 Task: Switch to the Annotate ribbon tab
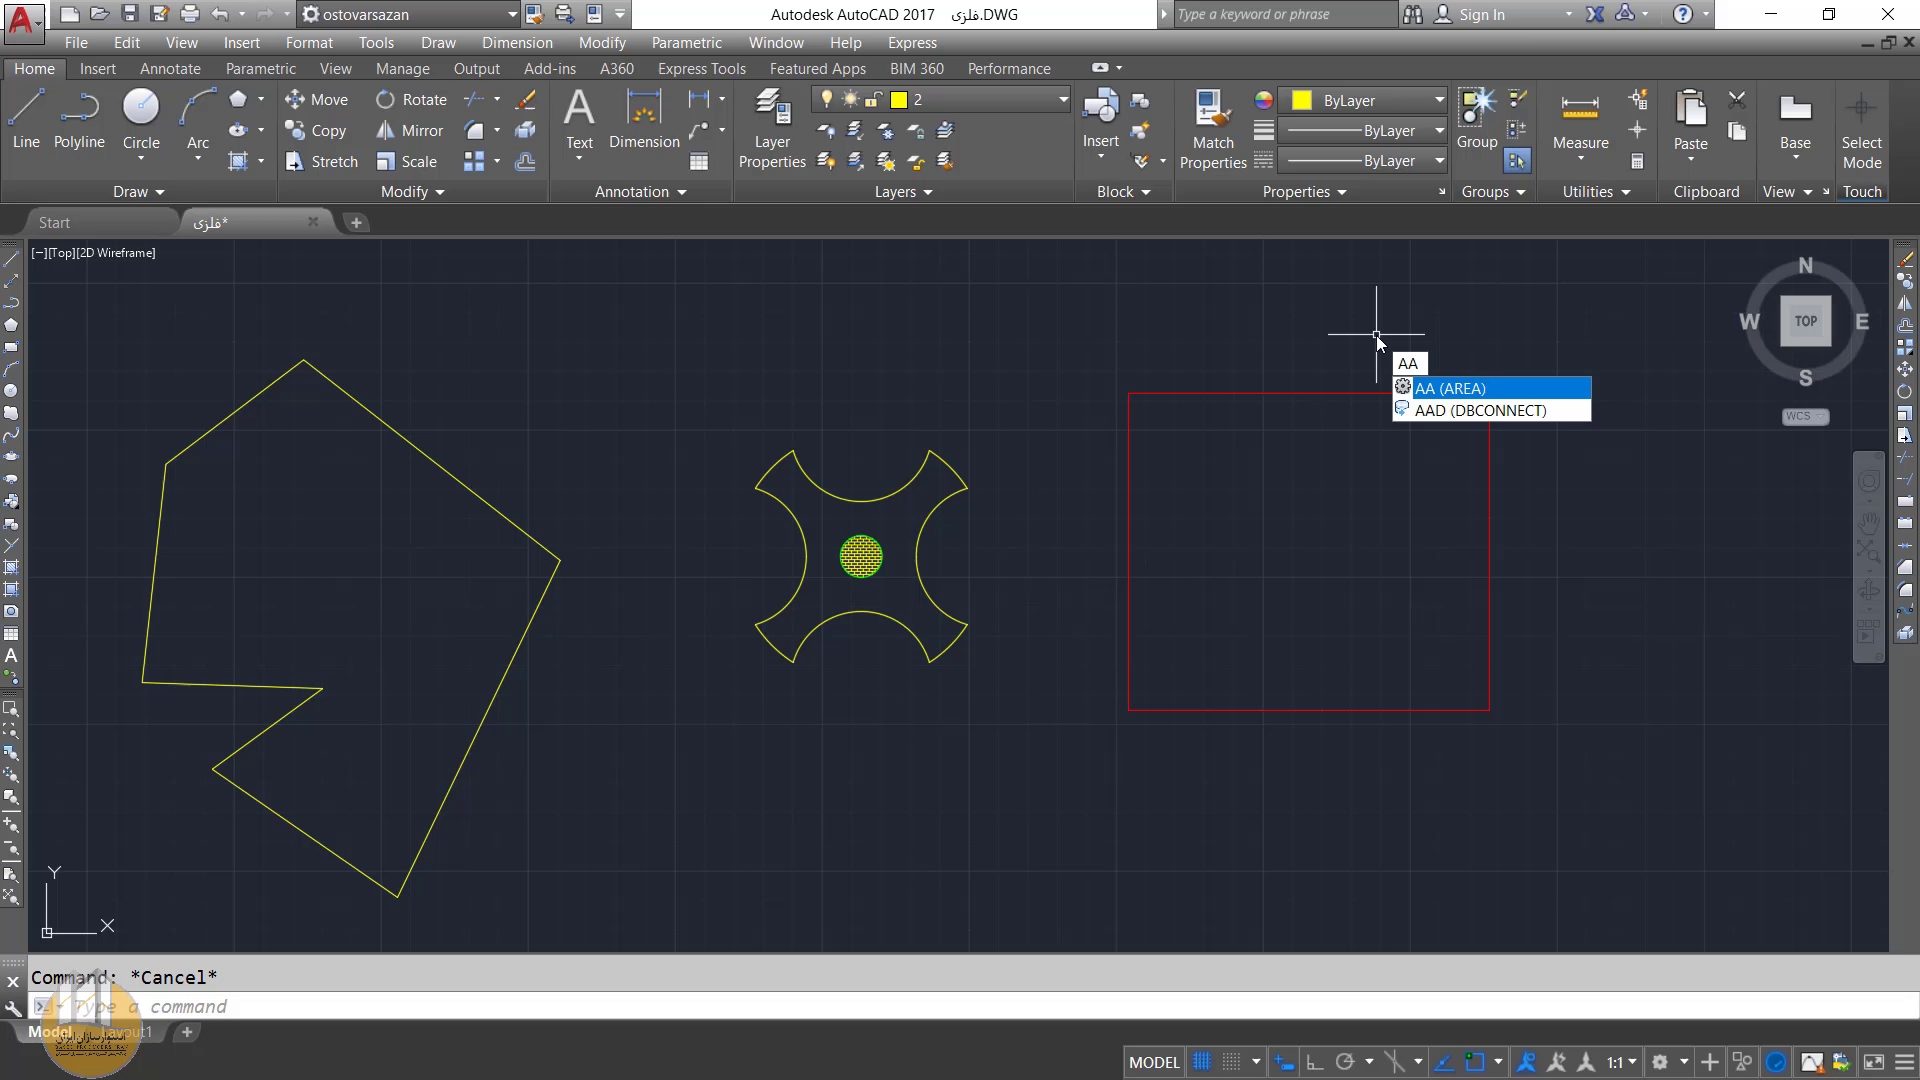coord(170,69)
